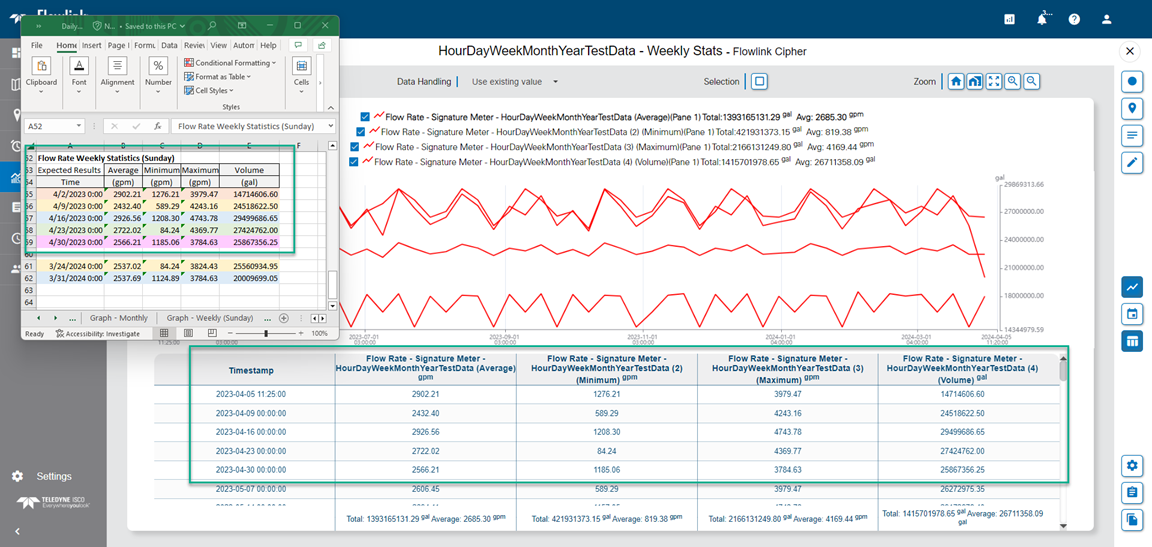Viewport: 1152px width, 547px height.
Task: Switch to table view icon in right sidebar
Action: pos(1132,341)
